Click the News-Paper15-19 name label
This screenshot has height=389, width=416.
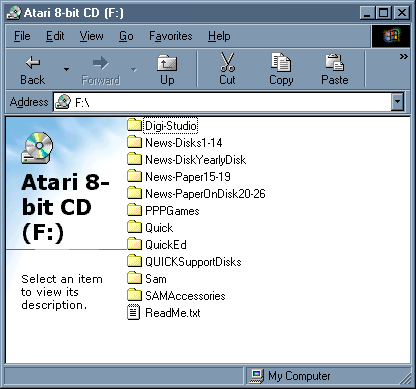click(x=188, y=177)
